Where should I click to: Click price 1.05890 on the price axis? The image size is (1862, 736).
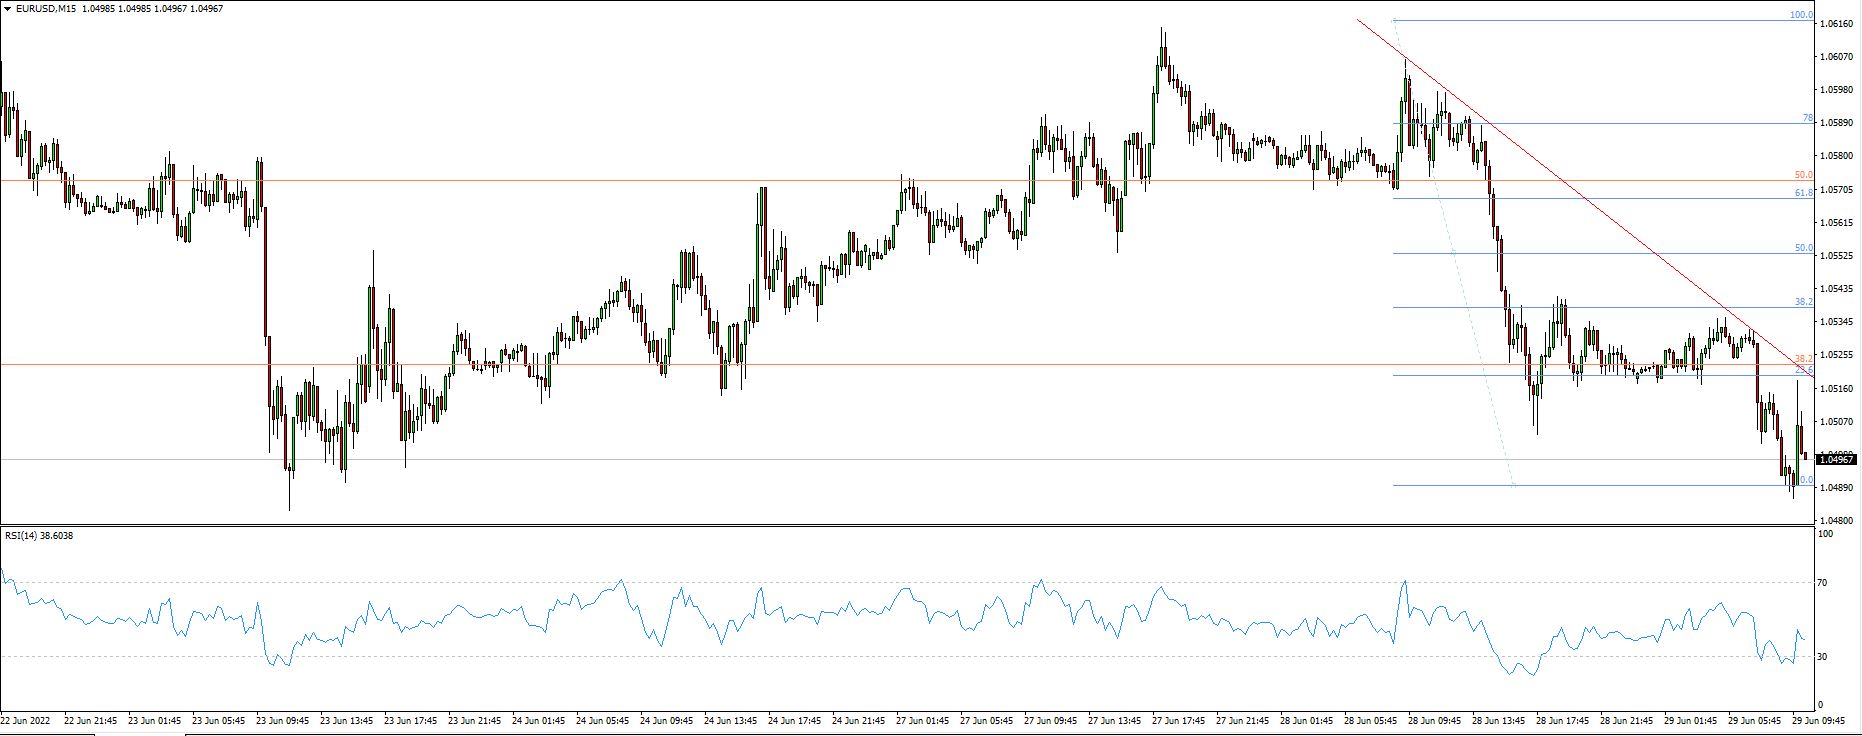tap(1837, 123)
